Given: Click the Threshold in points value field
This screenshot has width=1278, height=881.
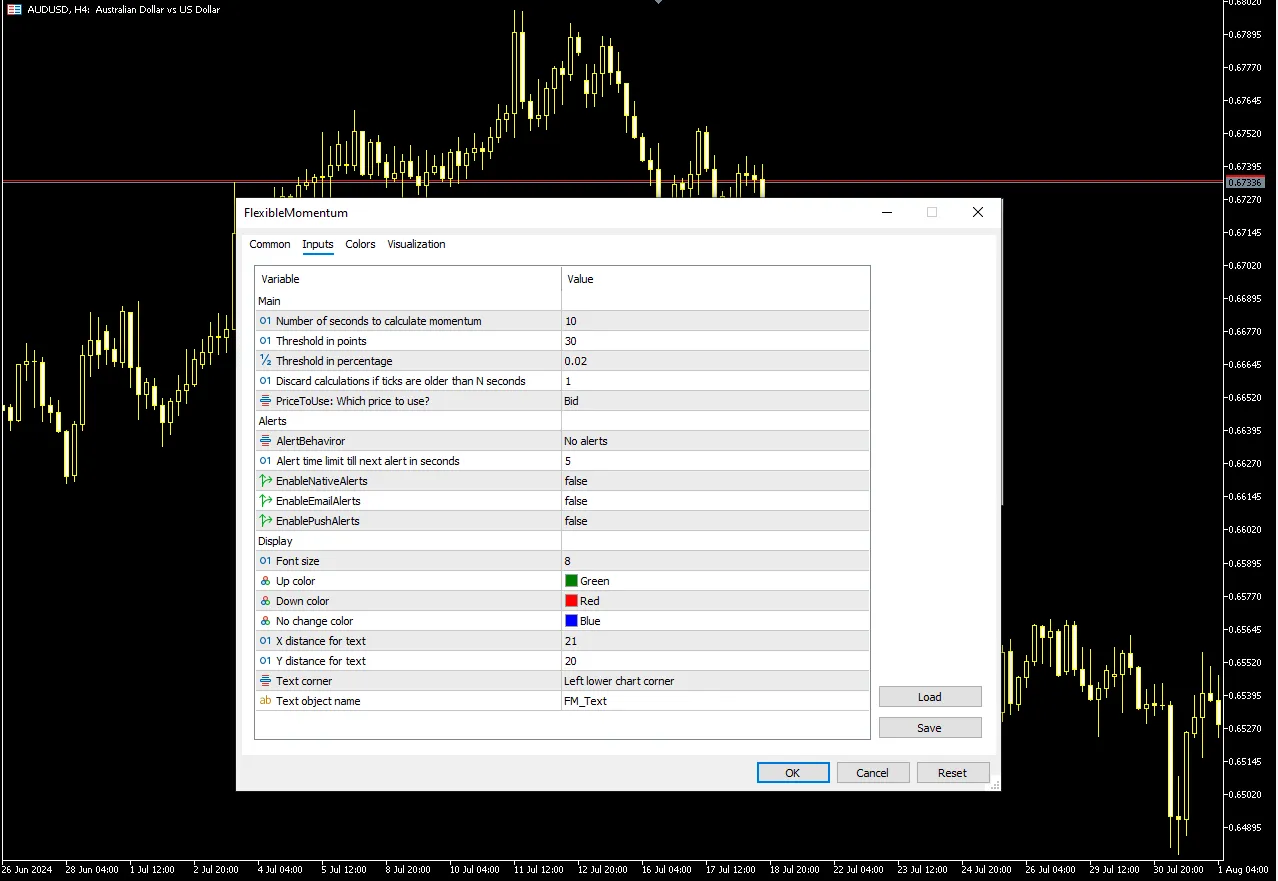Looking at the screenshot, I should [x=714, y=341].
